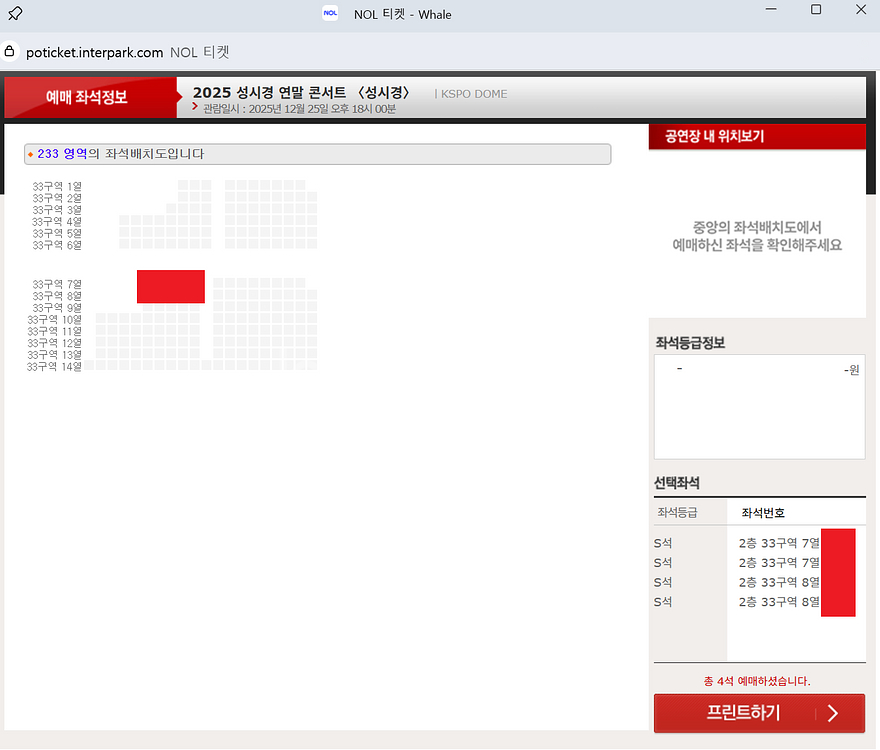Screen dimensions: 880x750
Task: Click the red seat indicator swatch in 선택좌석 table
Action: click(838, 573)
